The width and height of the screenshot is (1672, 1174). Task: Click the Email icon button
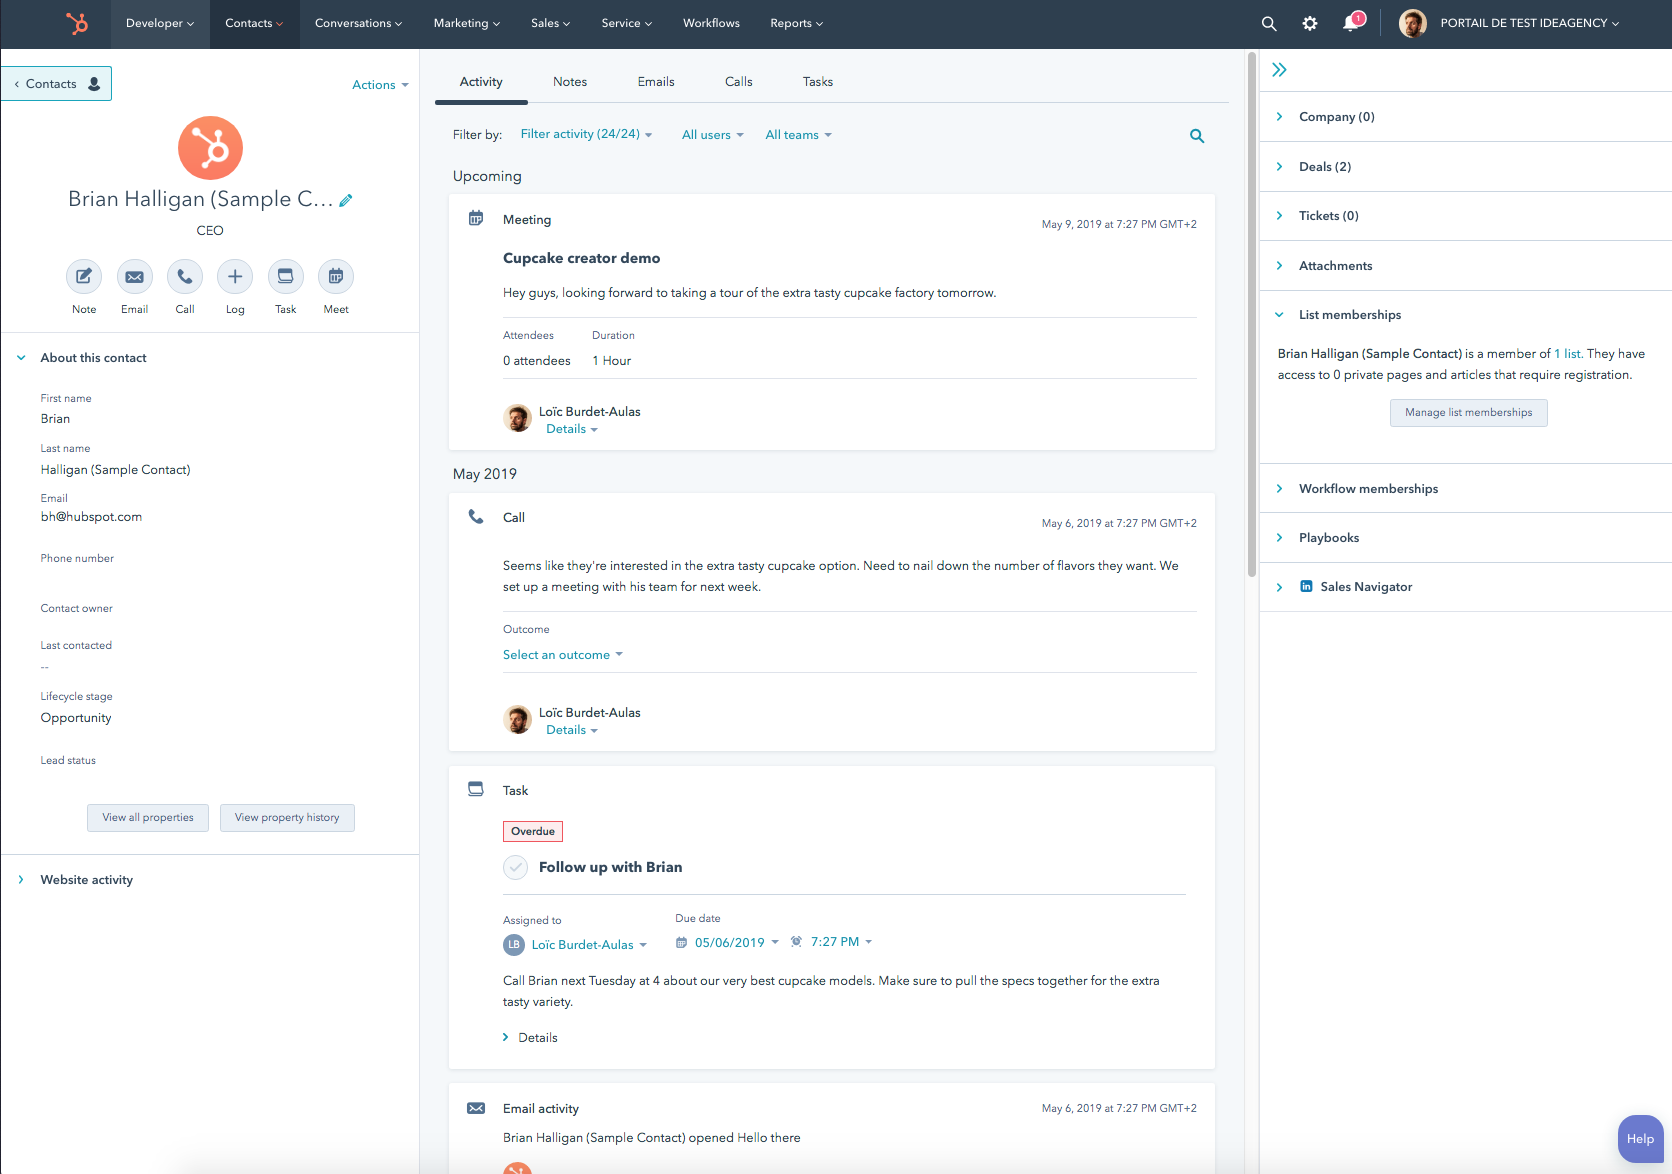tap(134, 277)
